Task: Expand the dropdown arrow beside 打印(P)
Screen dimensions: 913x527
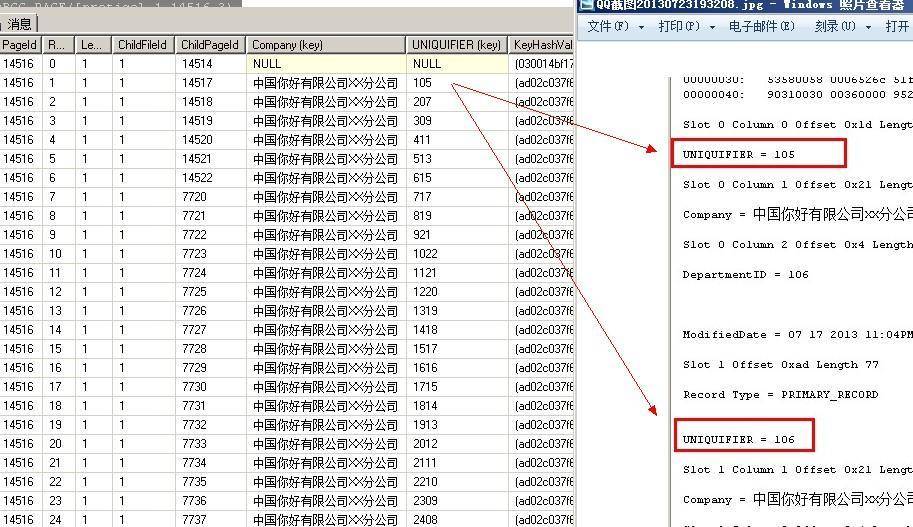Action: point(712,27)
